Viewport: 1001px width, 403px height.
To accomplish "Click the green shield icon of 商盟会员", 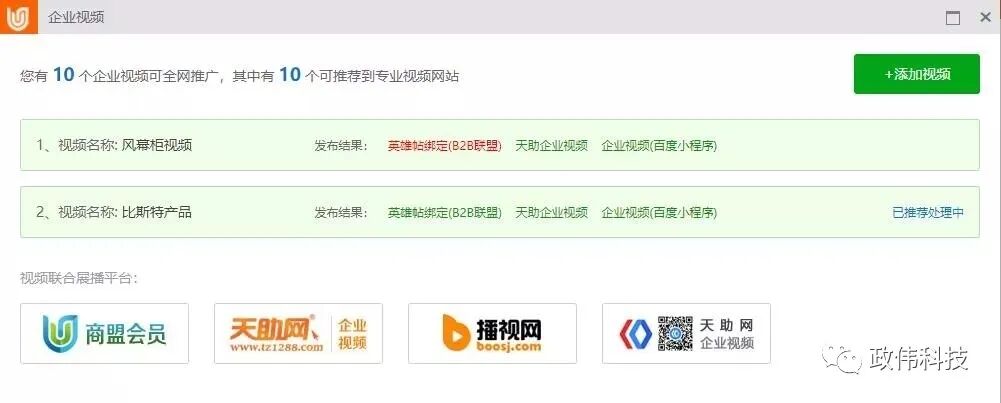I will [x=60, y=333].
